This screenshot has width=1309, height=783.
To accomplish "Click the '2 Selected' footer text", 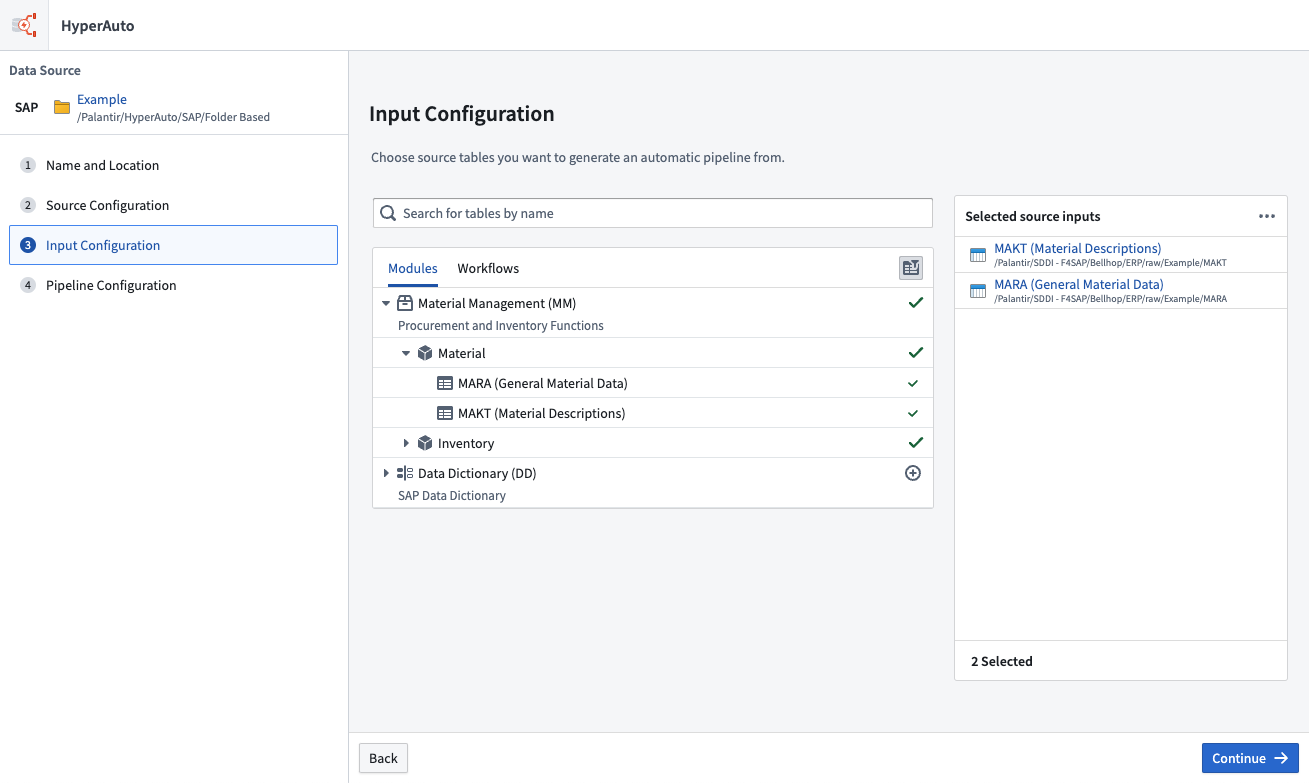I will coord(1002,661).
